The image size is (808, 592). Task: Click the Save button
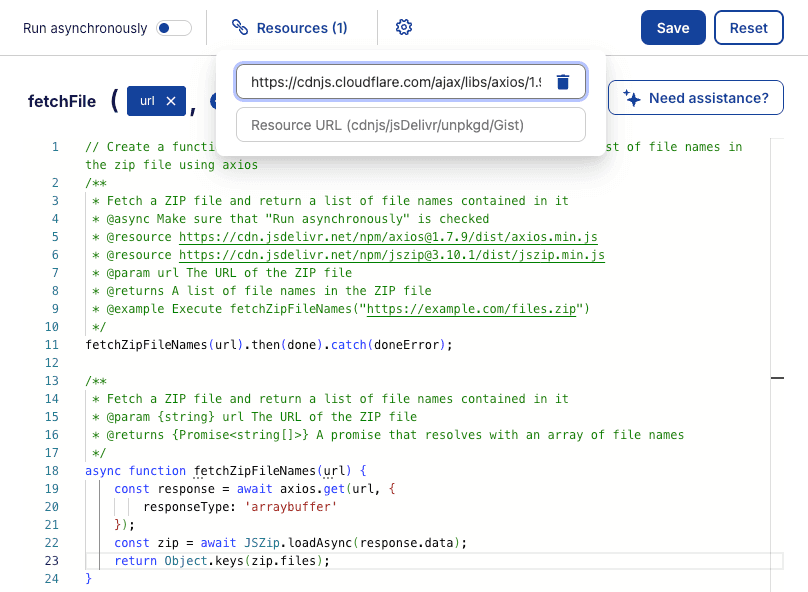(673, 28)
